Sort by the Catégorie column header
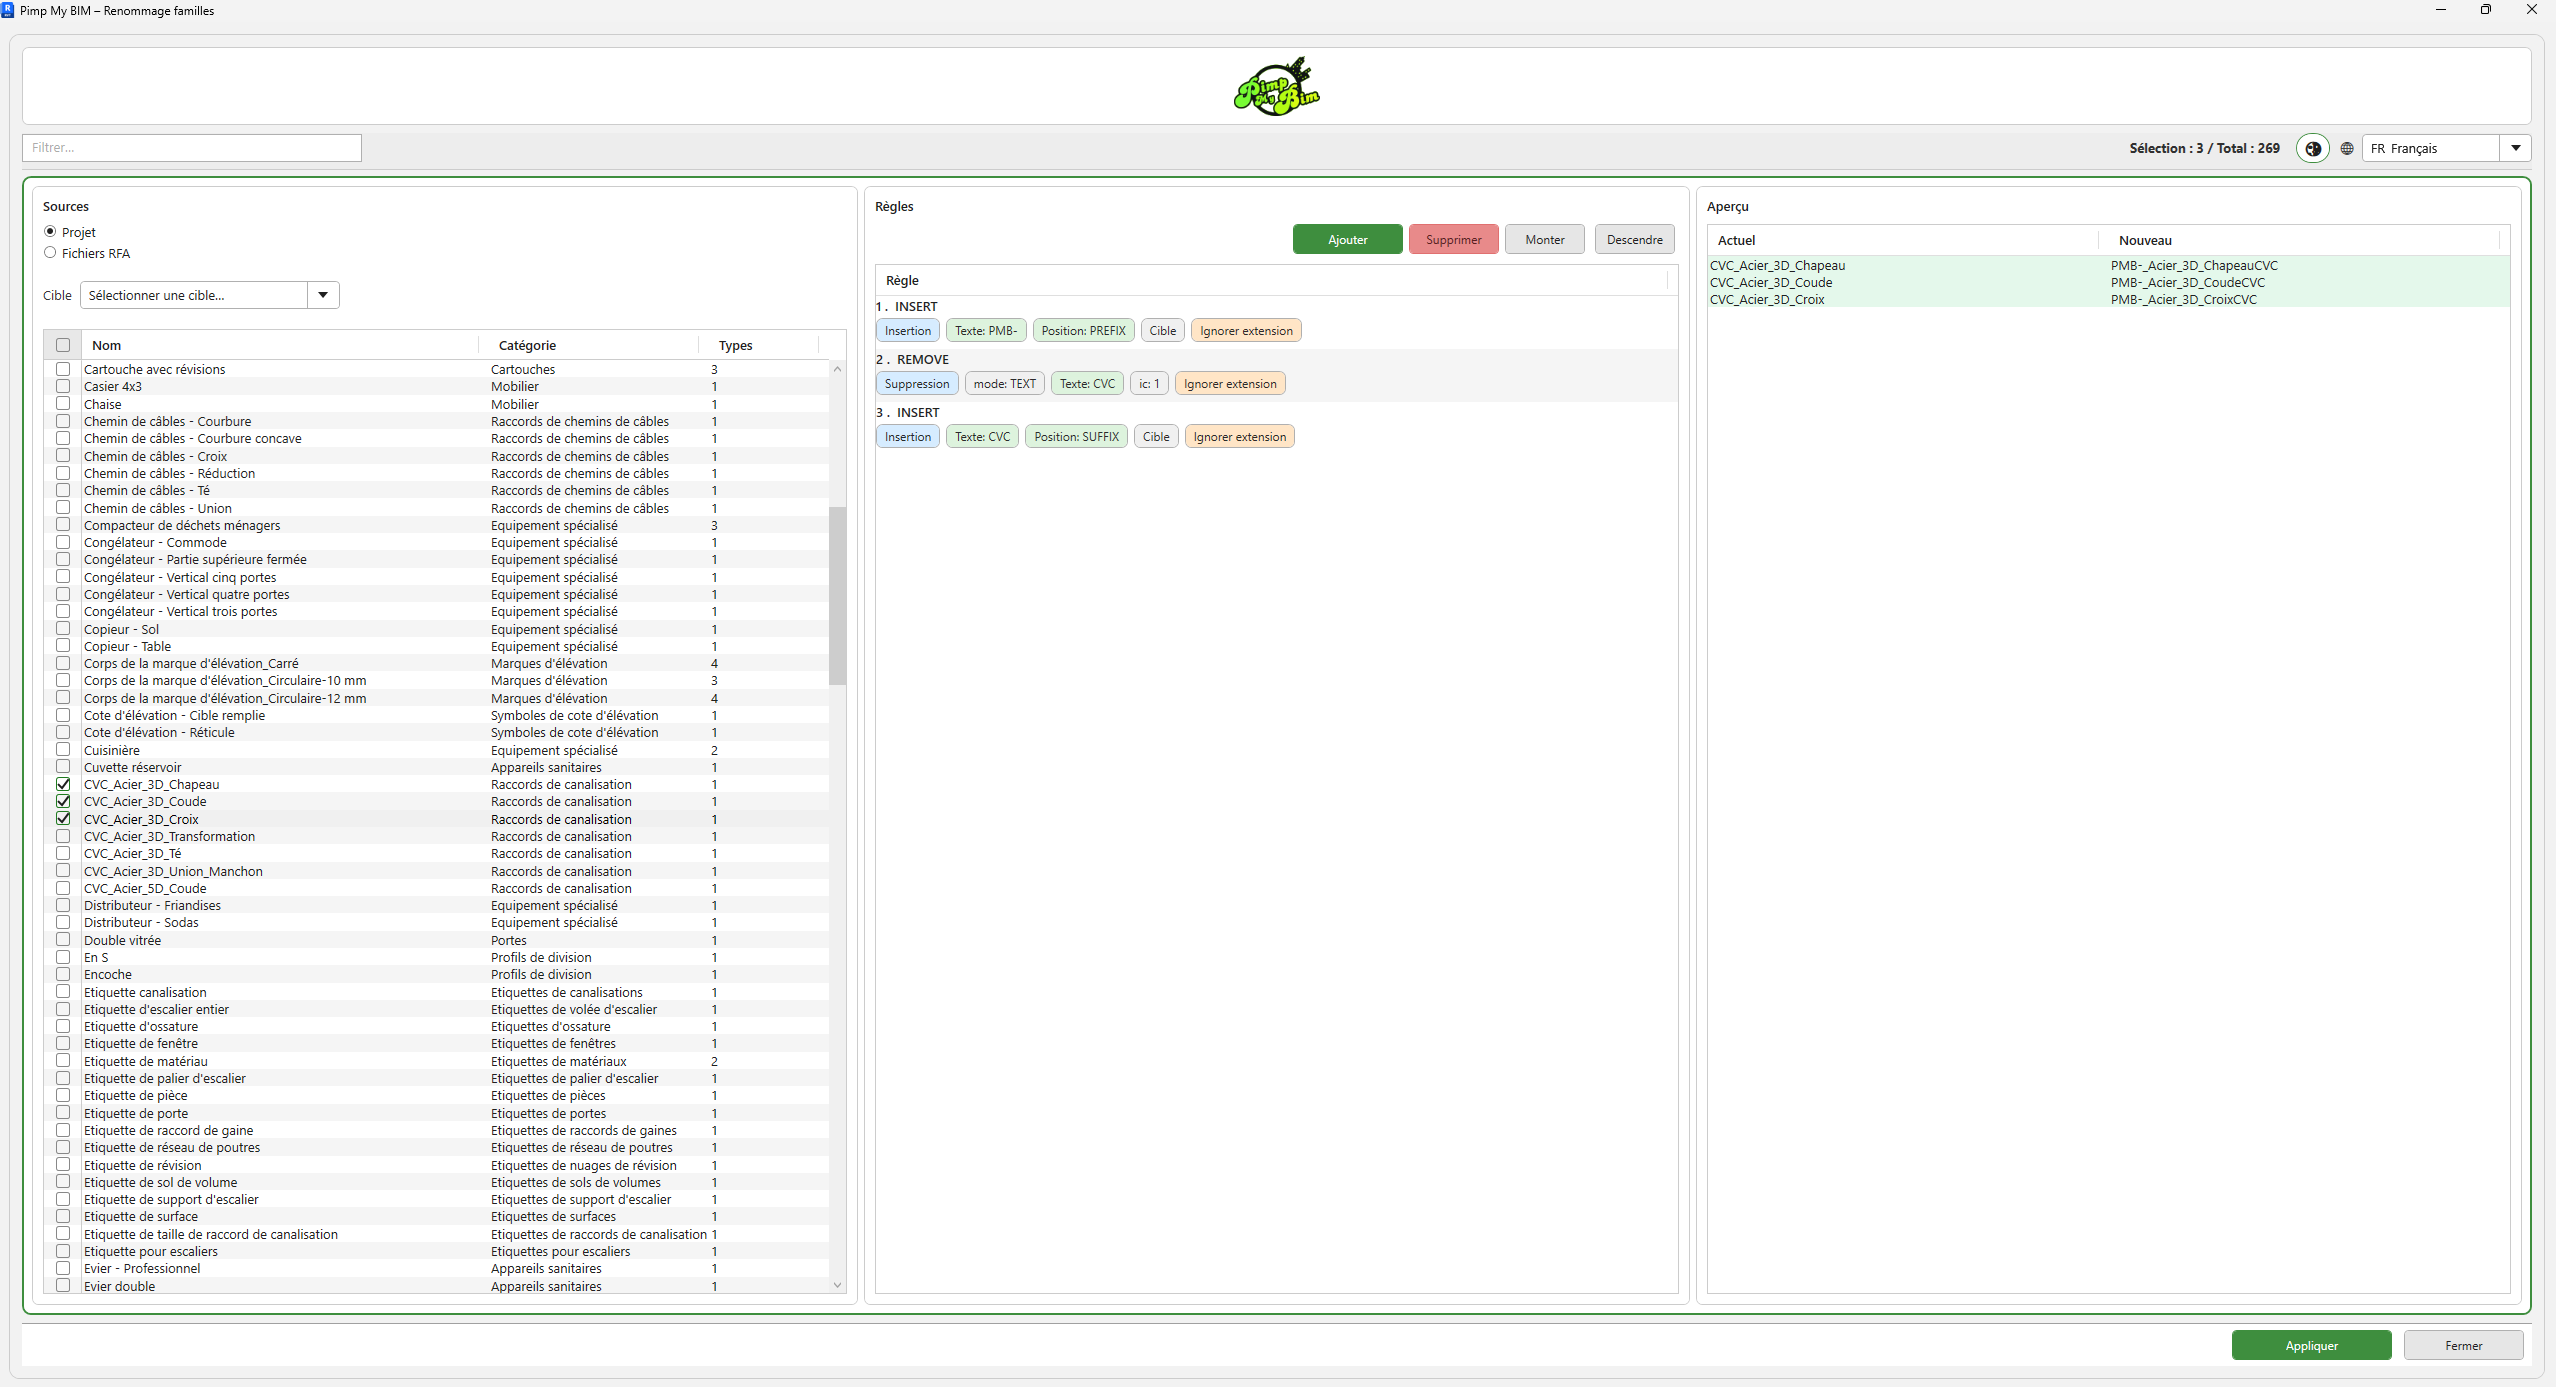Image resolution: width=2556 pixels, height=1387 pixels. [x=589, y=345]
